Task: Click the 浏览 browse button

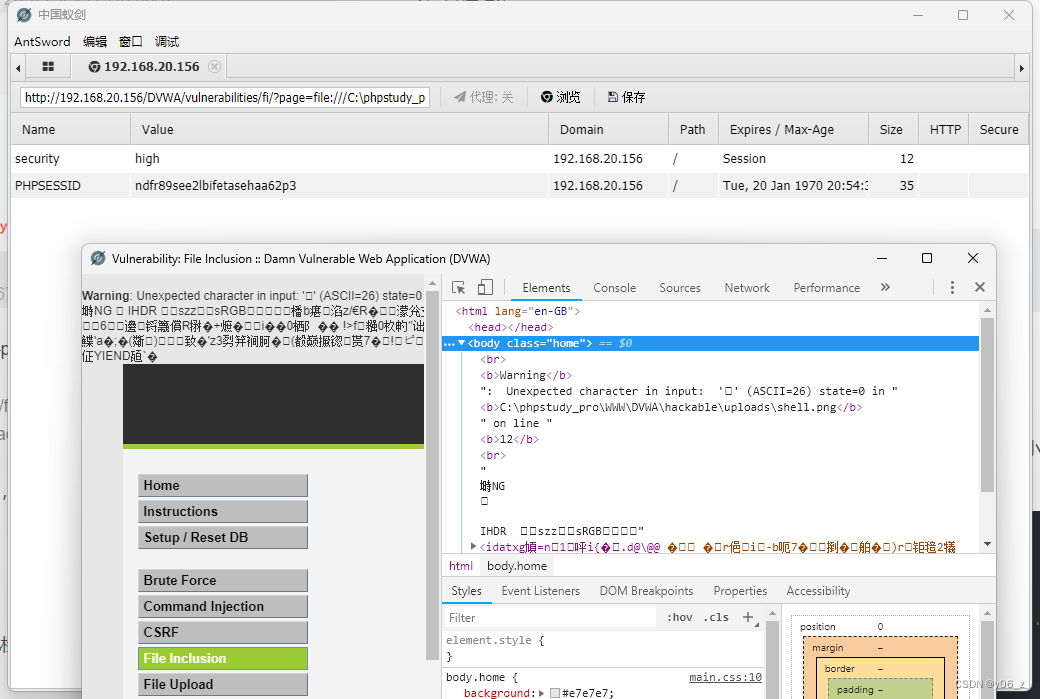Action: [560, 97]
